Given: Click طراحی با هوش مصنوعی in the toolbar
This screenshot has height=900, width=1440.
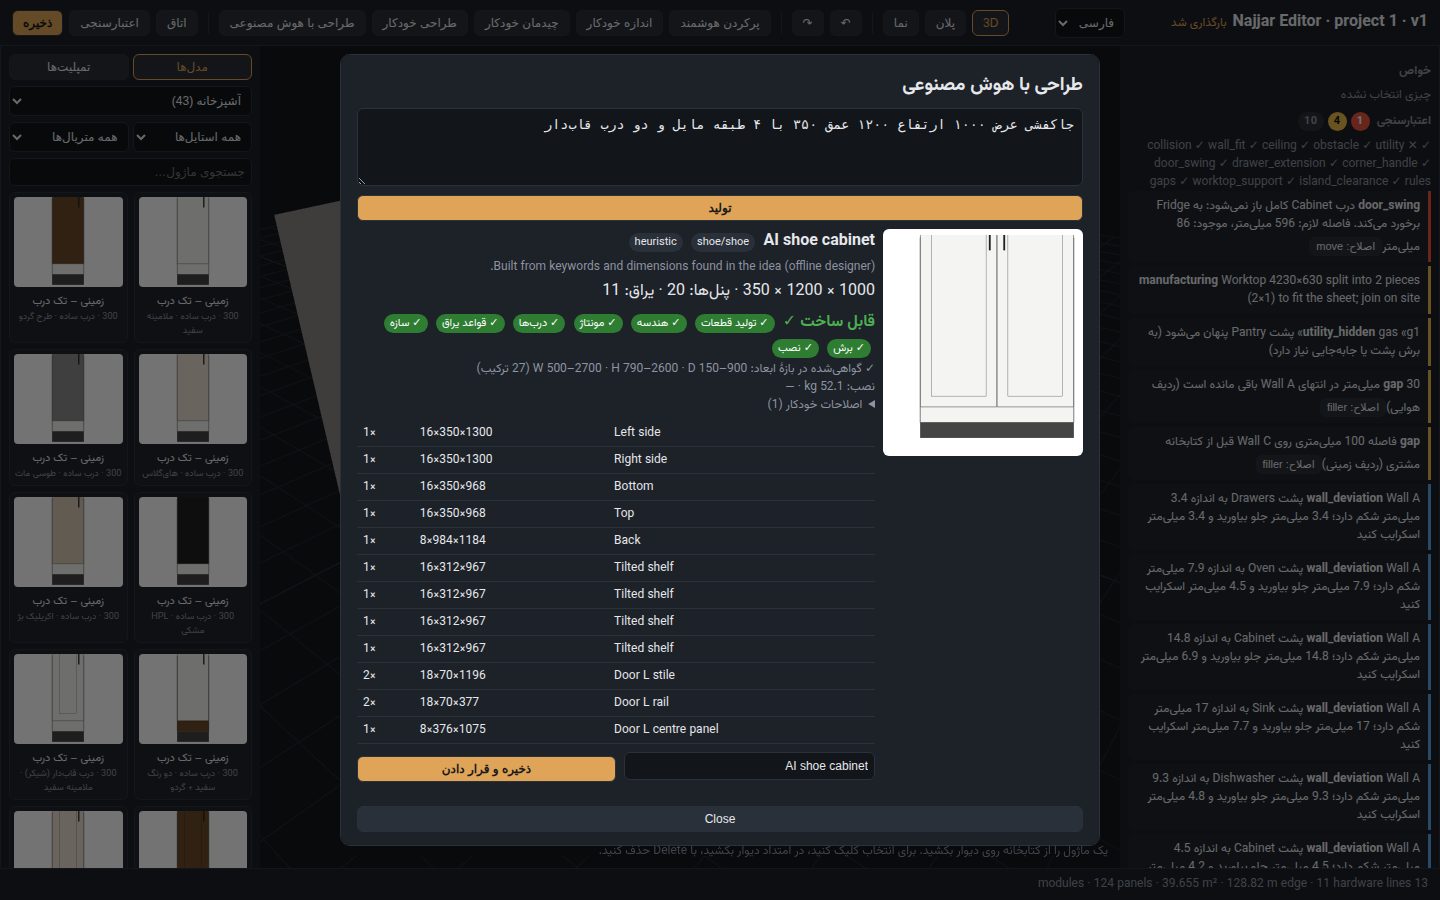Looking at the screenshot, I should (x=292, y=23).
